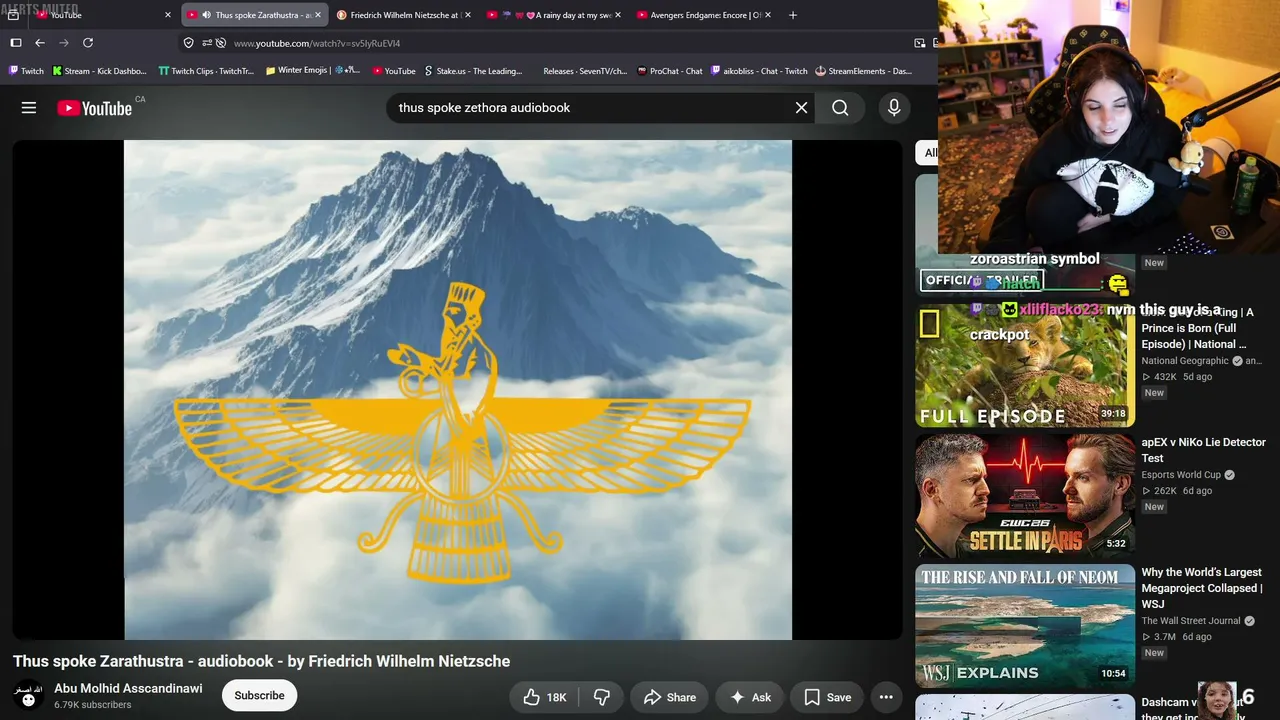1280x720 pixels.
Task: Open Abu Molhid Asscandinawi channel name link
Action: [128, 688]
